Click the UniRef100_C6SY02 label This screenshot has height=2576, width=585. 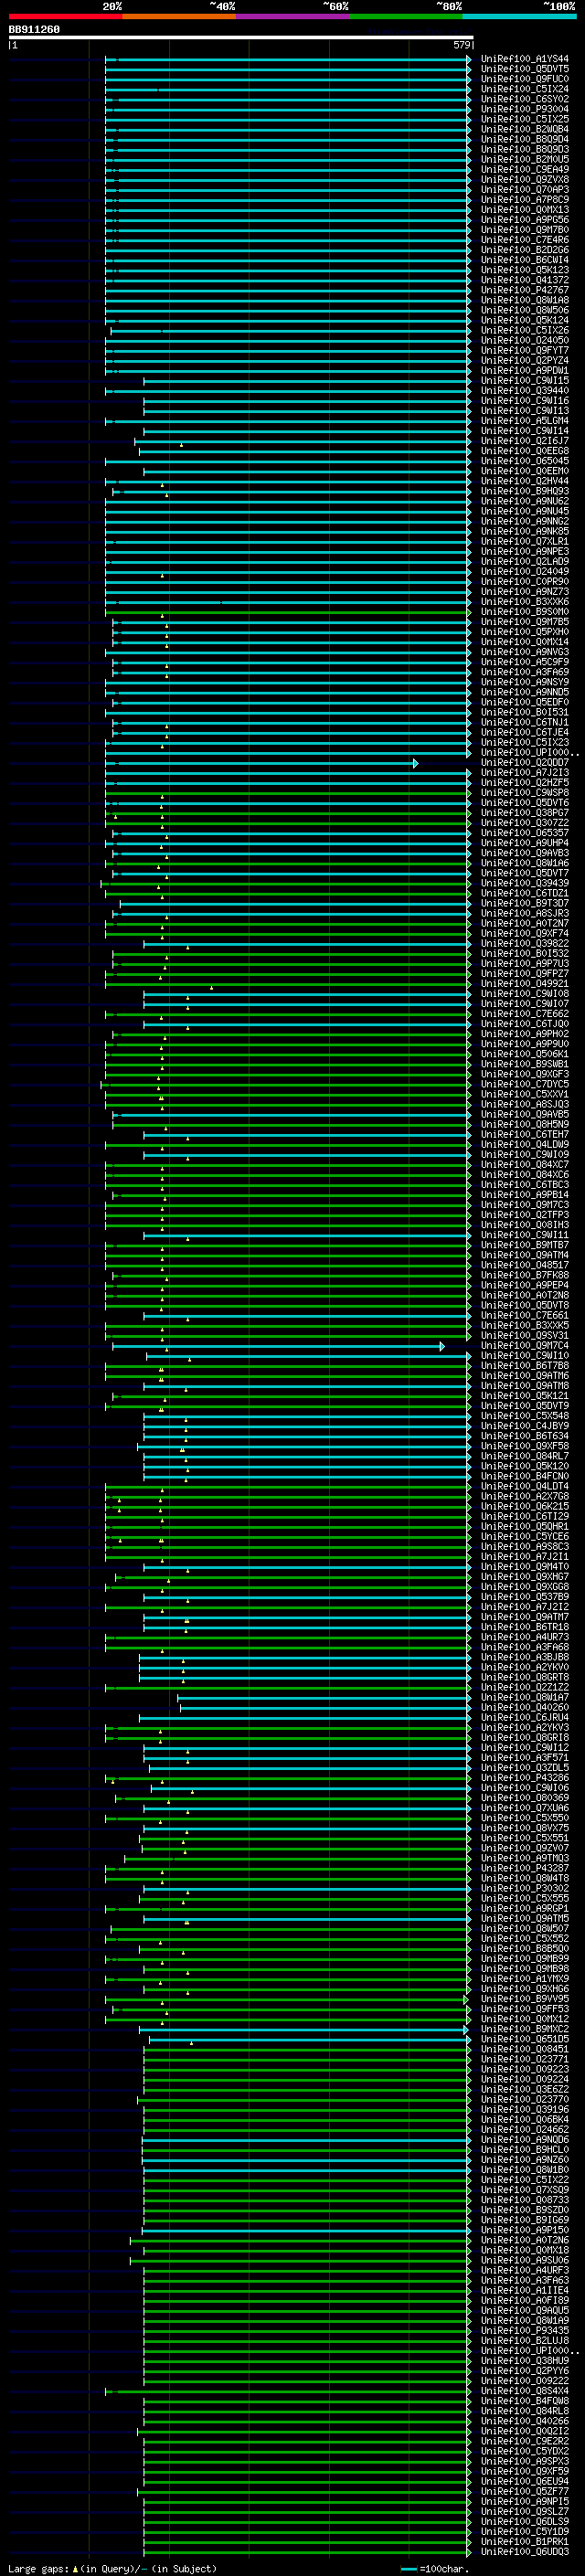[x=524, y=100]
